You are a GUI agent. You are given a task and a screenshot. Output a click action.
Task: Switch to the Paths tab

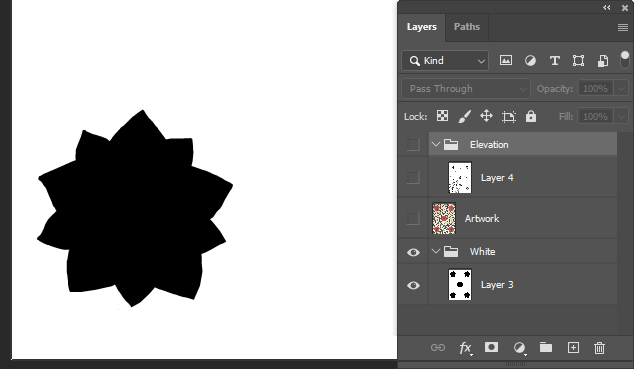click(467, 27)
